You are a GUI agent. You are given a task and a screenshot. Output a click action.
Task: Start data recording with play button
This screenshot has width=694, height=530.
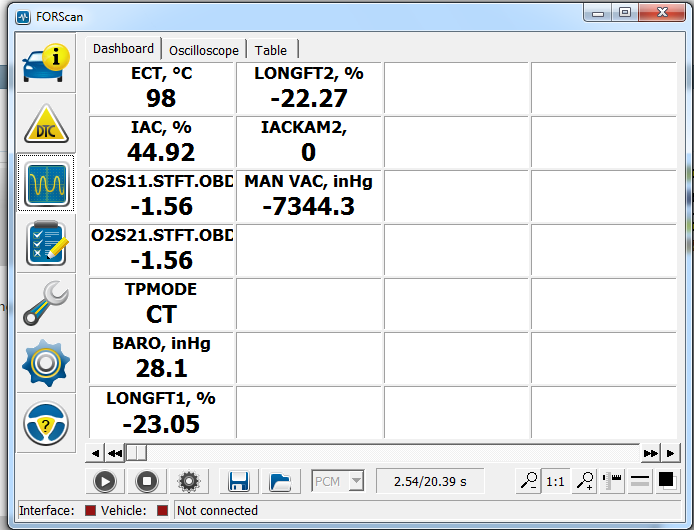click(105, 481)
